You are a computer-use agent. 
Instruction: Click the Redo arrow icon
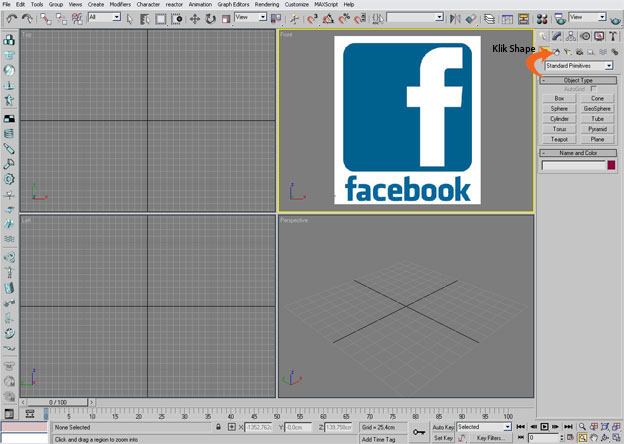[x=27, y=18]
